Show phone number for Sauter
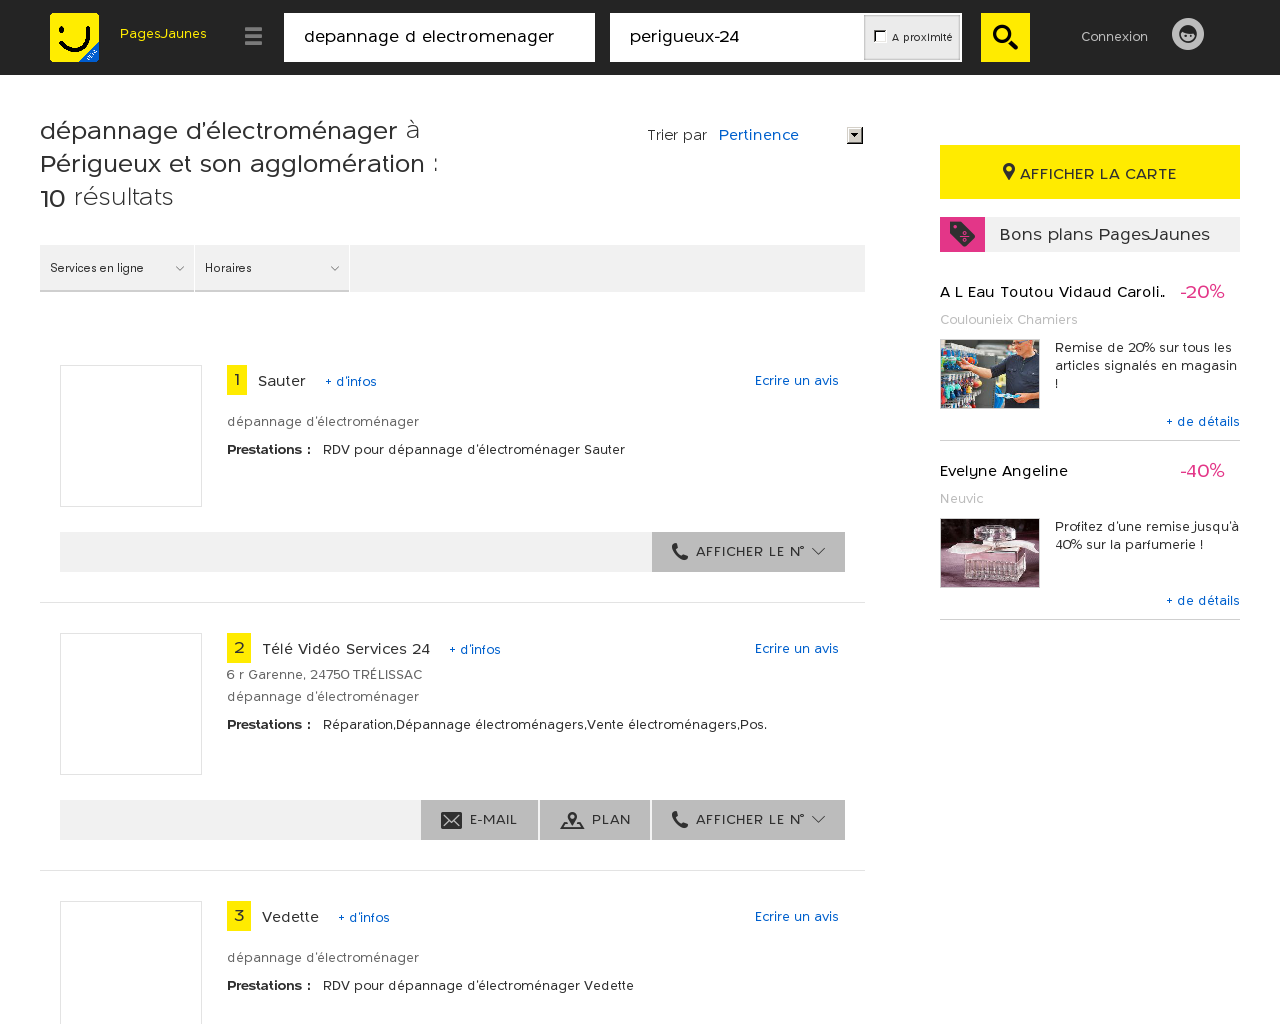Image resolution: width=1280 pixels, height=1024 pixels. tap(748, 552)
